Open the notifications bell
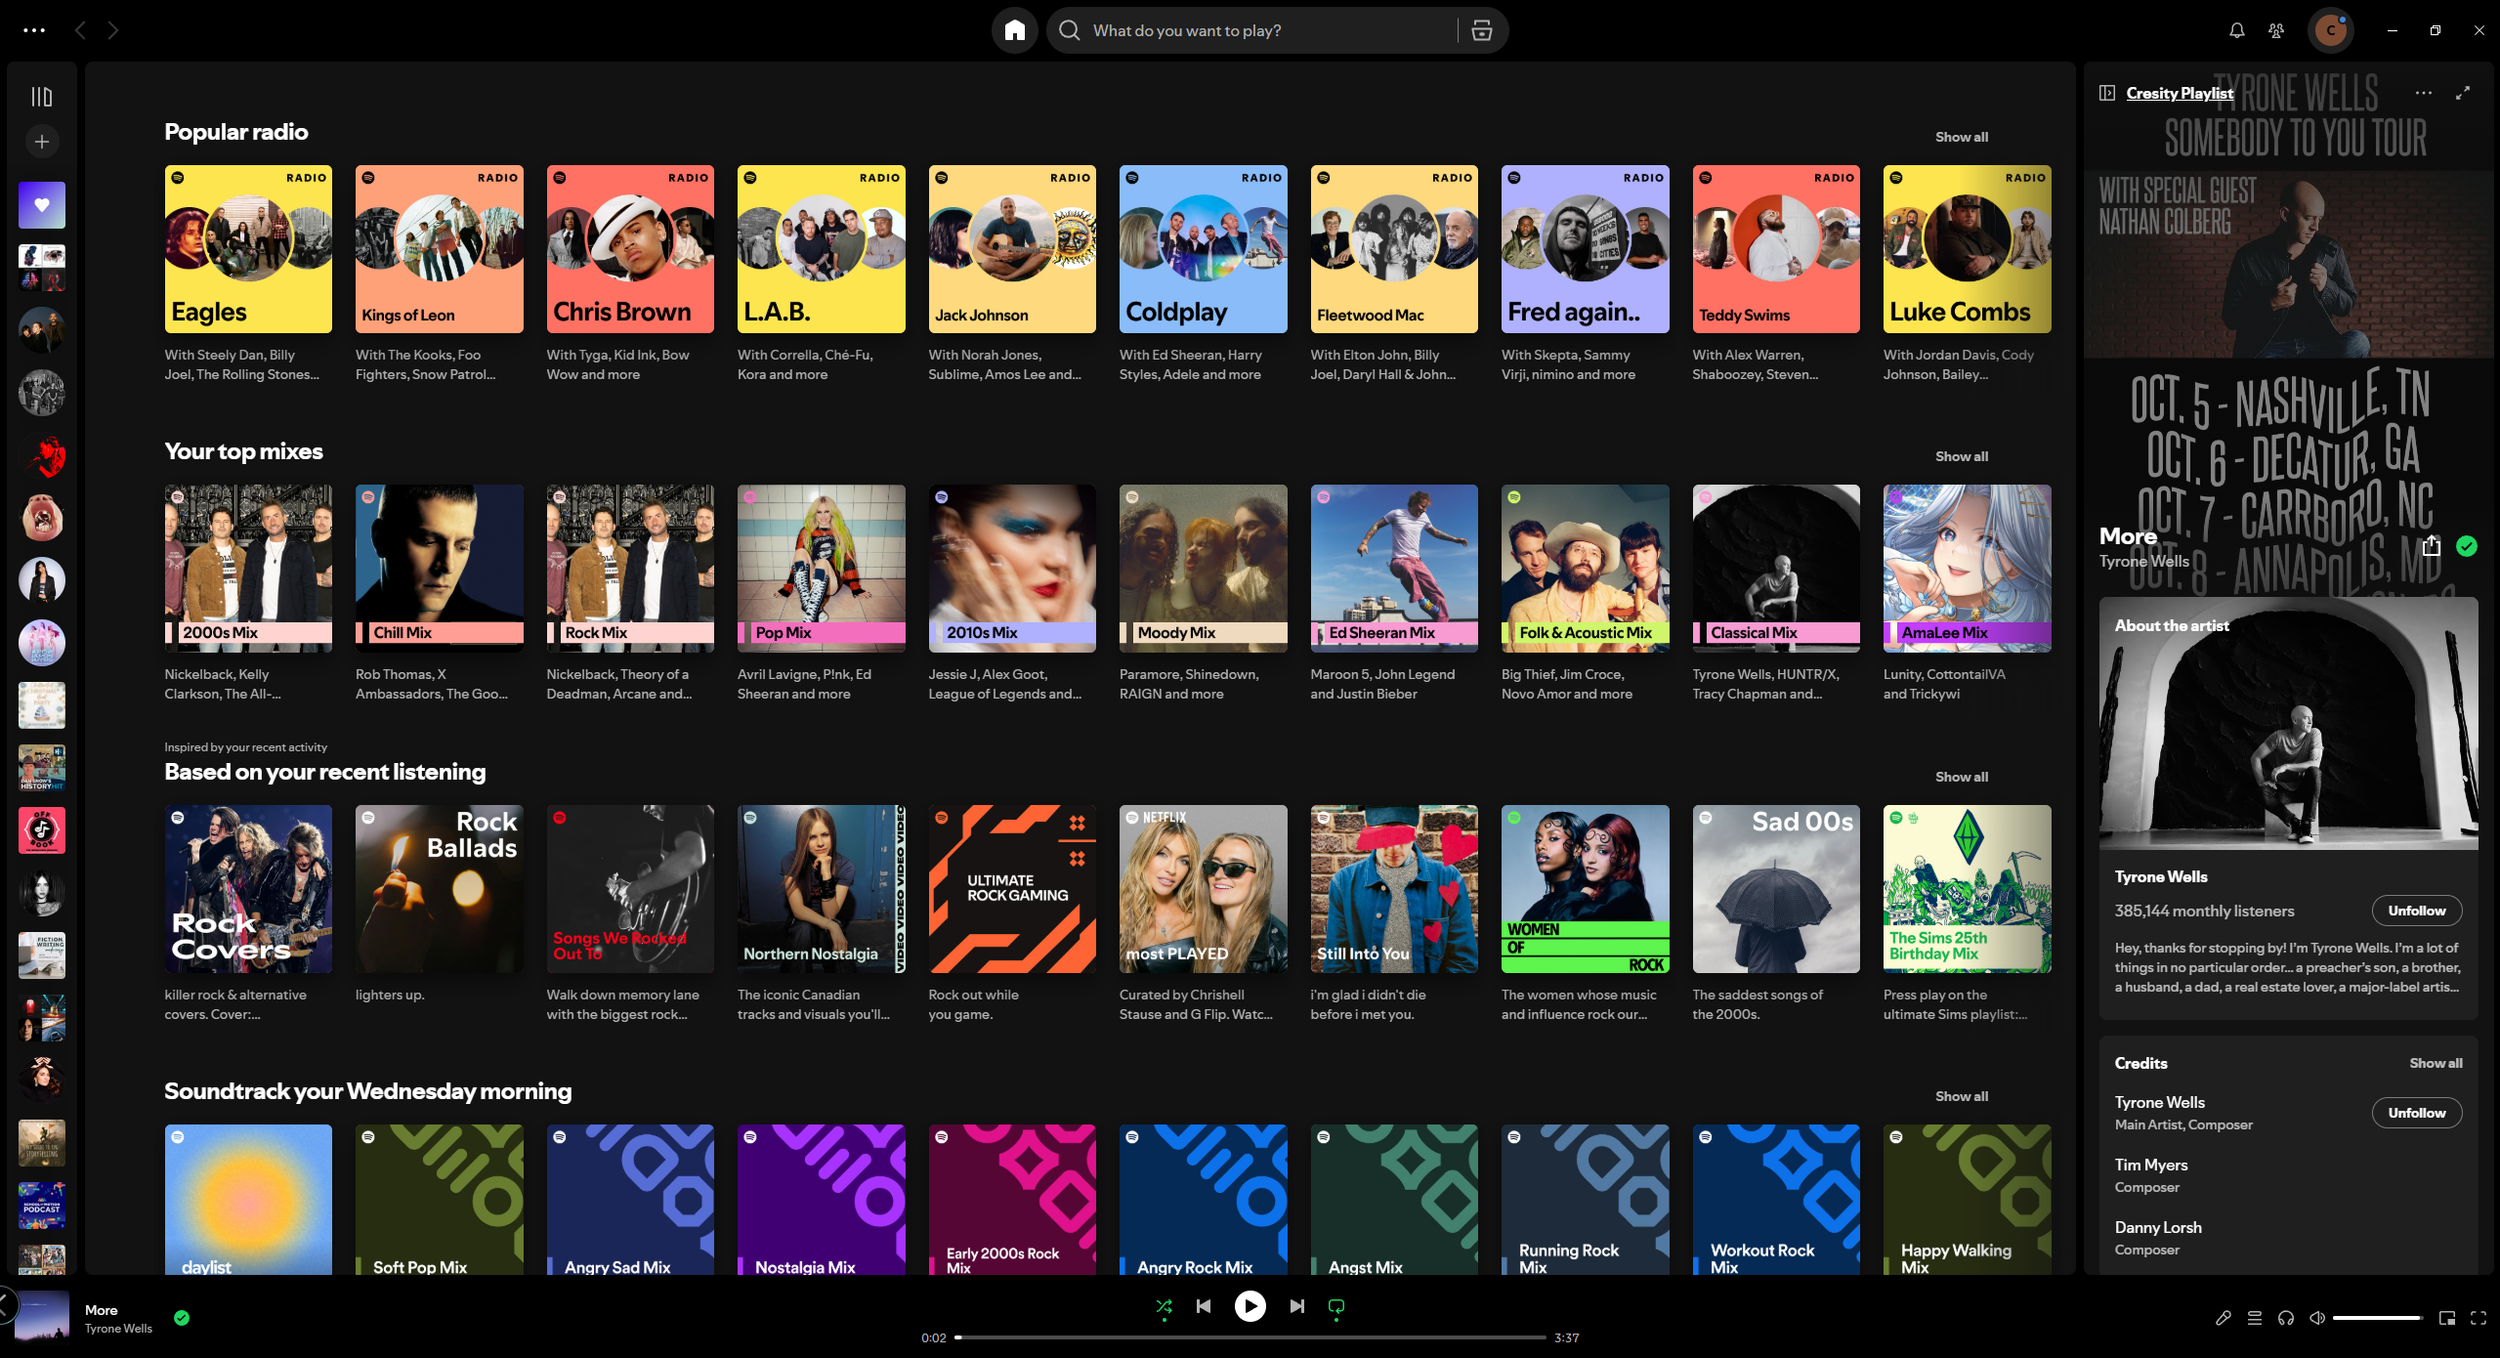The image size is (2500, 1358). point(2236,30)
